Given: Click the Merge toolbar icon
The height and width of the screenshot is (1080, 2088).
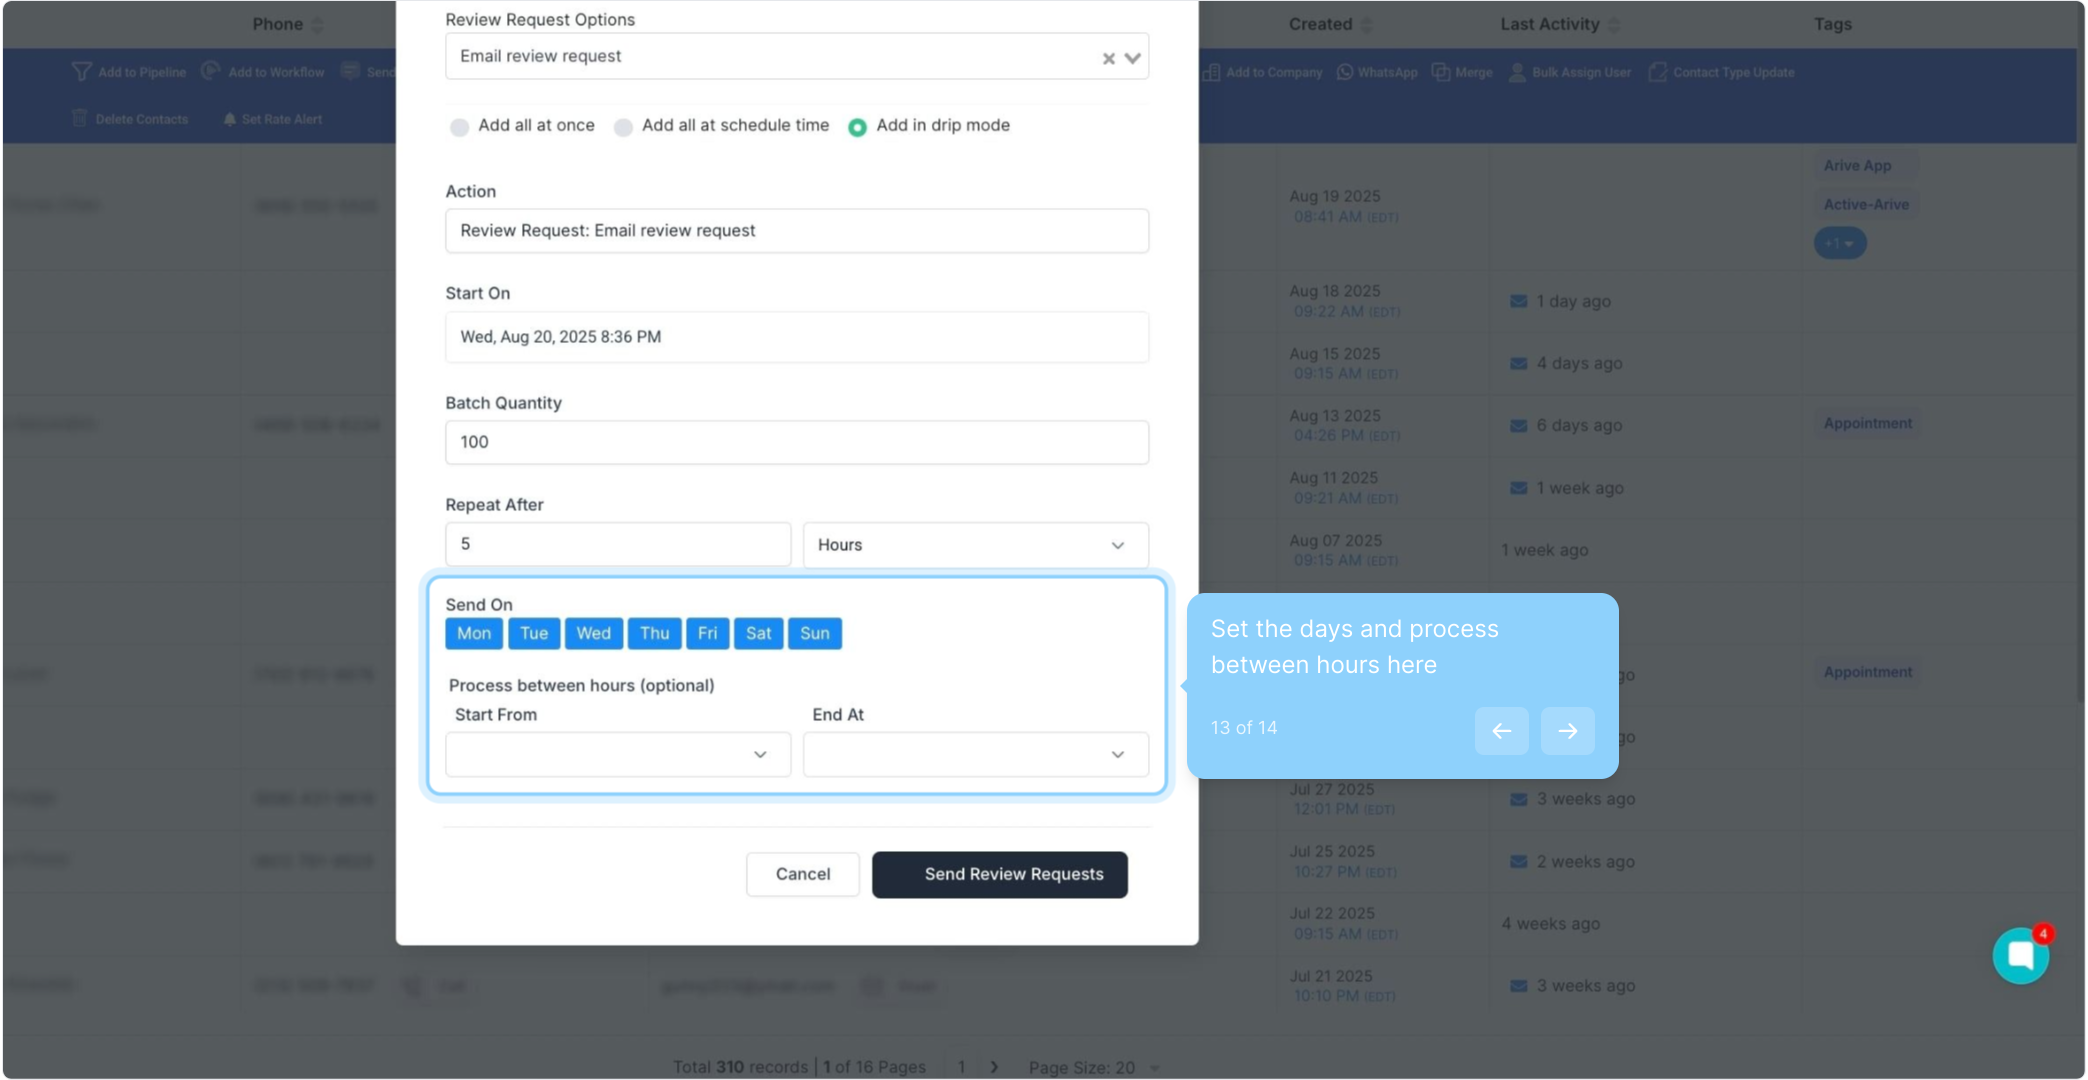Looking at the screenshot, I should (1441, 72).
